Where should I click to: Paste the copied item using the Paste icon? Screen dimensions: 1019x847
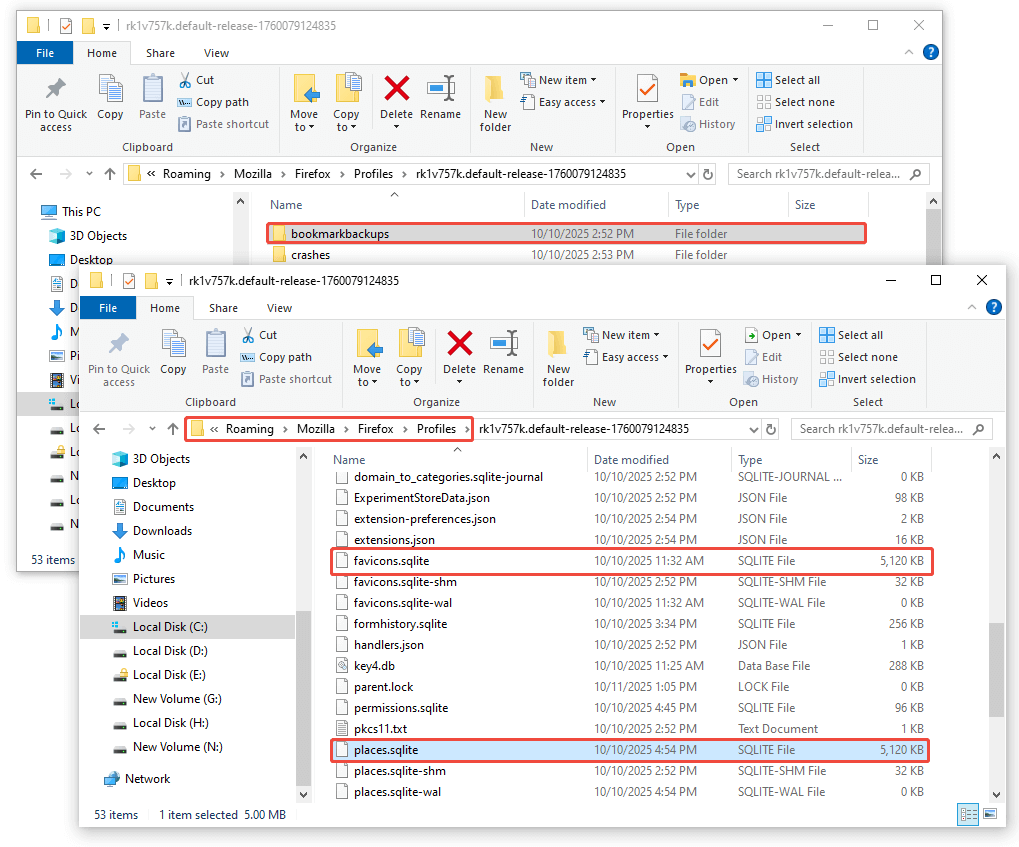pyautogui.click(x=215, y=355)
